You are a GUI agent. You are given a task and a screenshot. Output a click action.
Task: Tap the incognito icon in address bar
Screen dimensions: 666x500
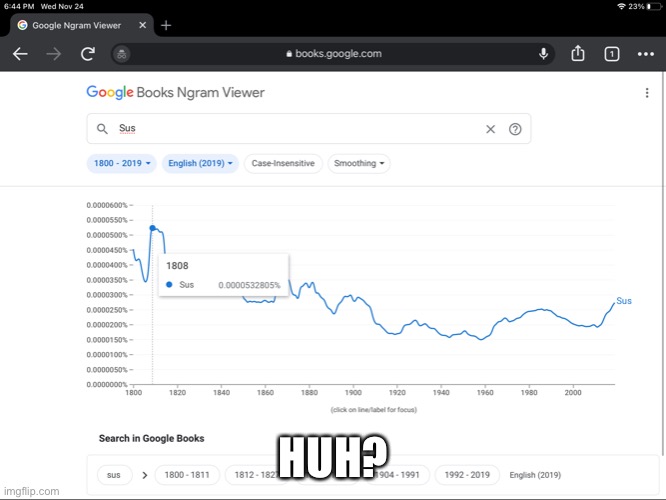click(x=121, y=54)
